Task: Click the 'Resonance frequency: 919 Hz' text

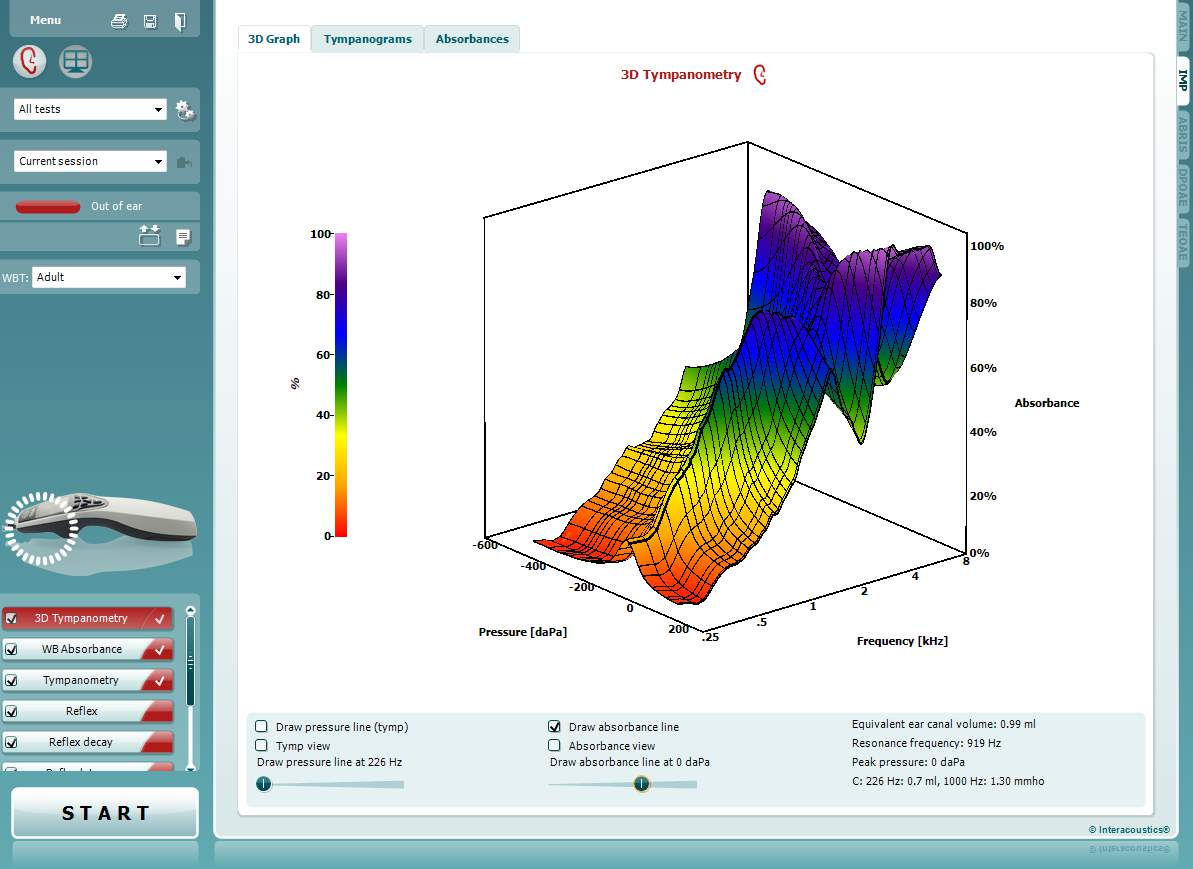Action: (926, 743)
